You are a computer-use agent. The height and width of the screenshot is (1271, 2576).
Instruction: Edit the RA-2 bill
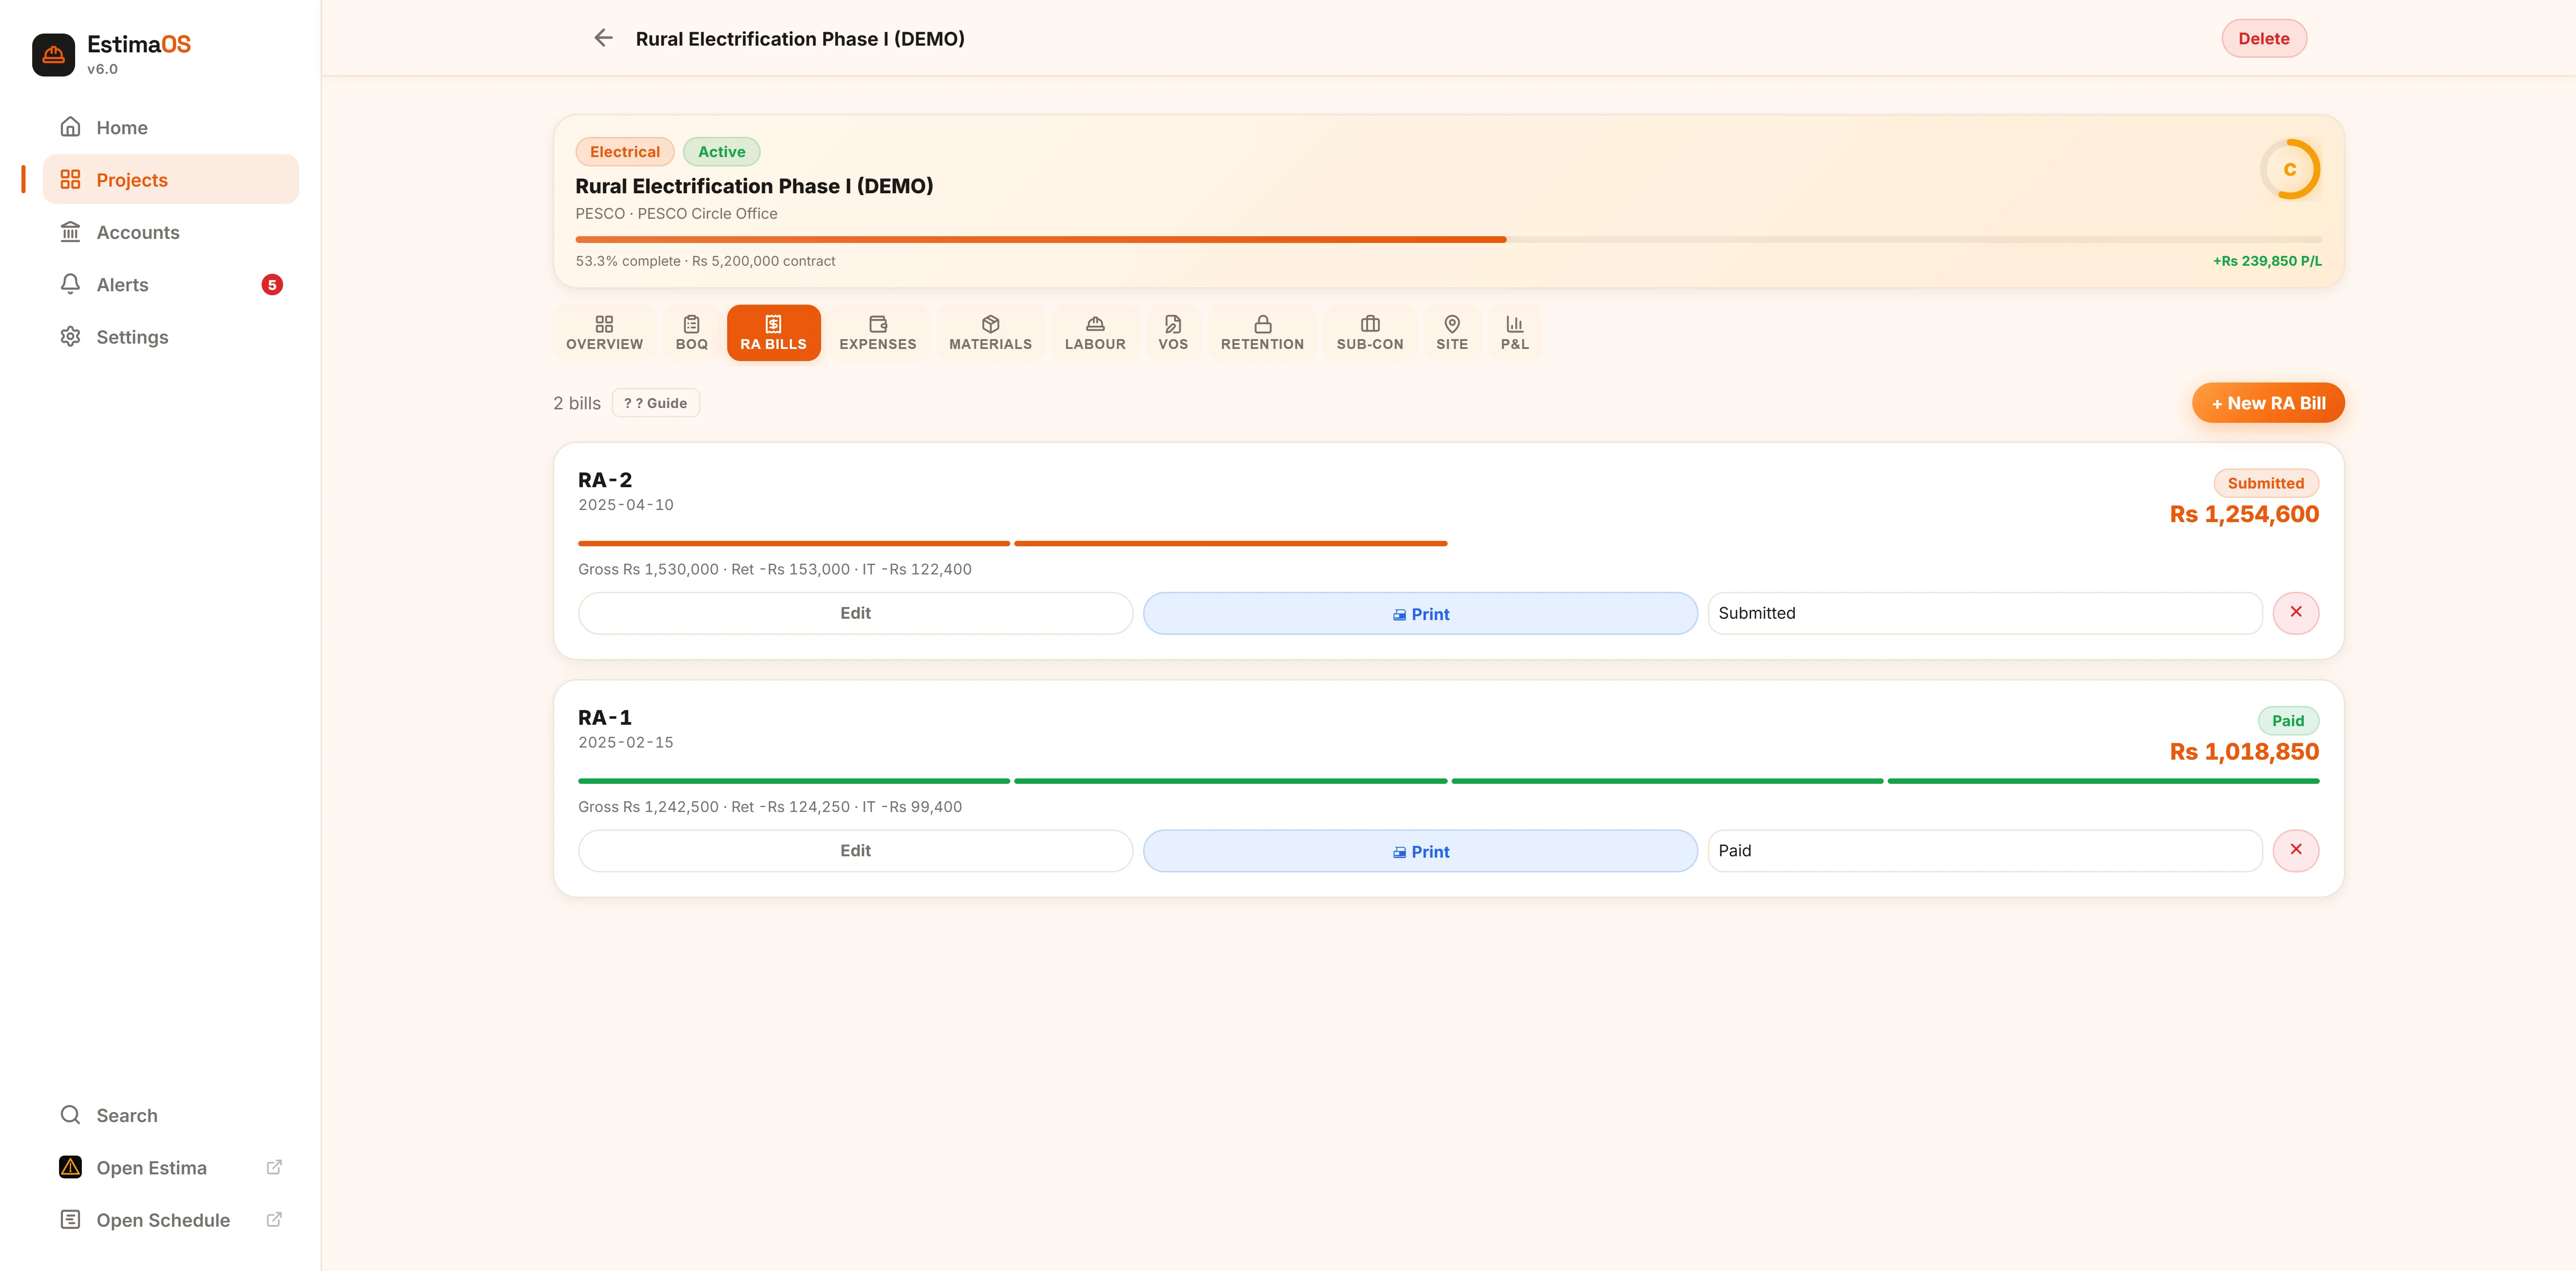855,613
